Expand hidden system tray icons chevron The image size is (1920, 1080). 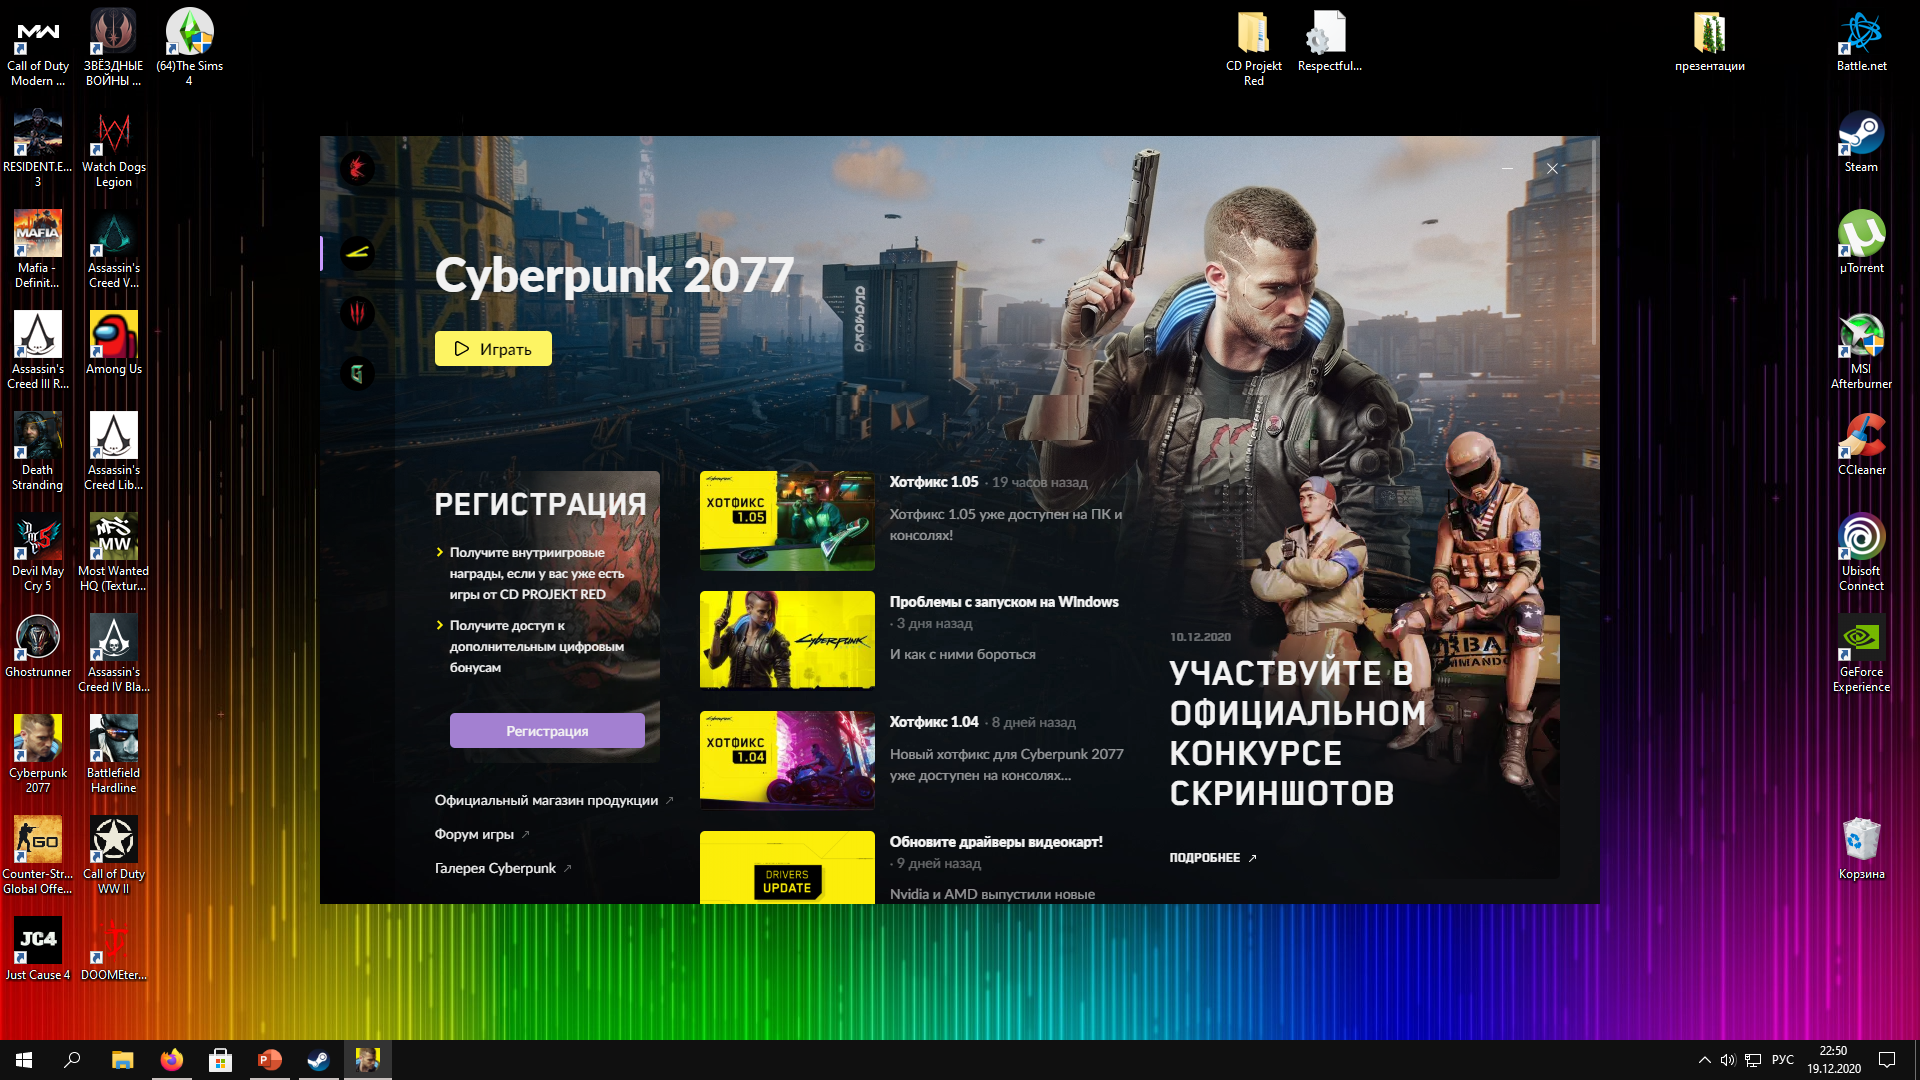1704,1060
